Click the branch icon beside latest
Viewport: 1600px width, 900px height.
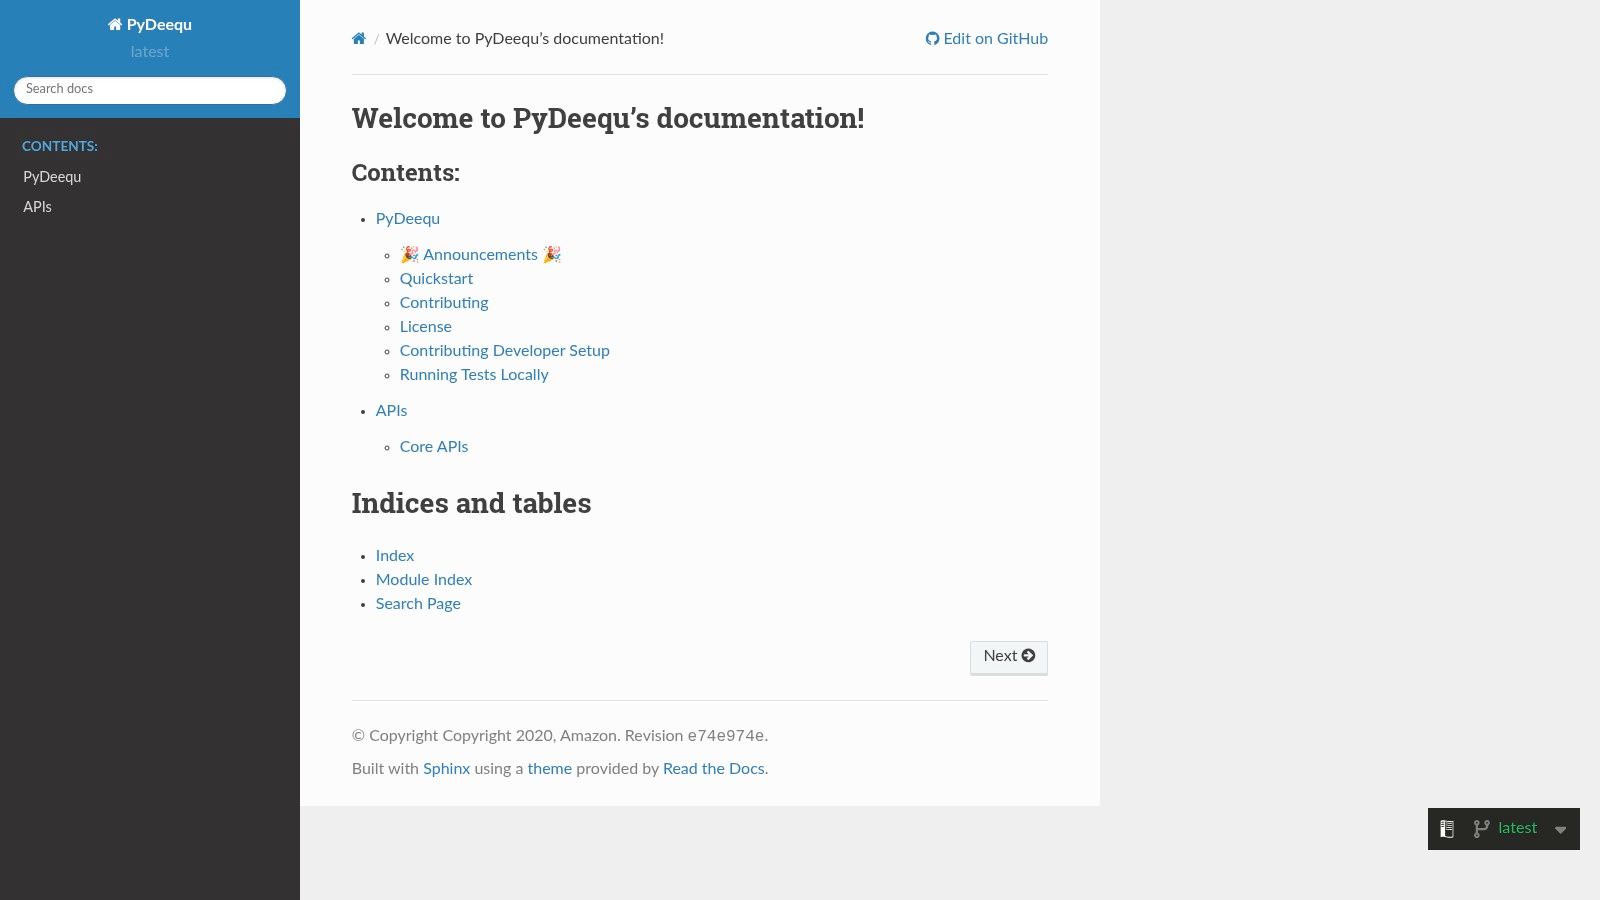[1481, 829]
